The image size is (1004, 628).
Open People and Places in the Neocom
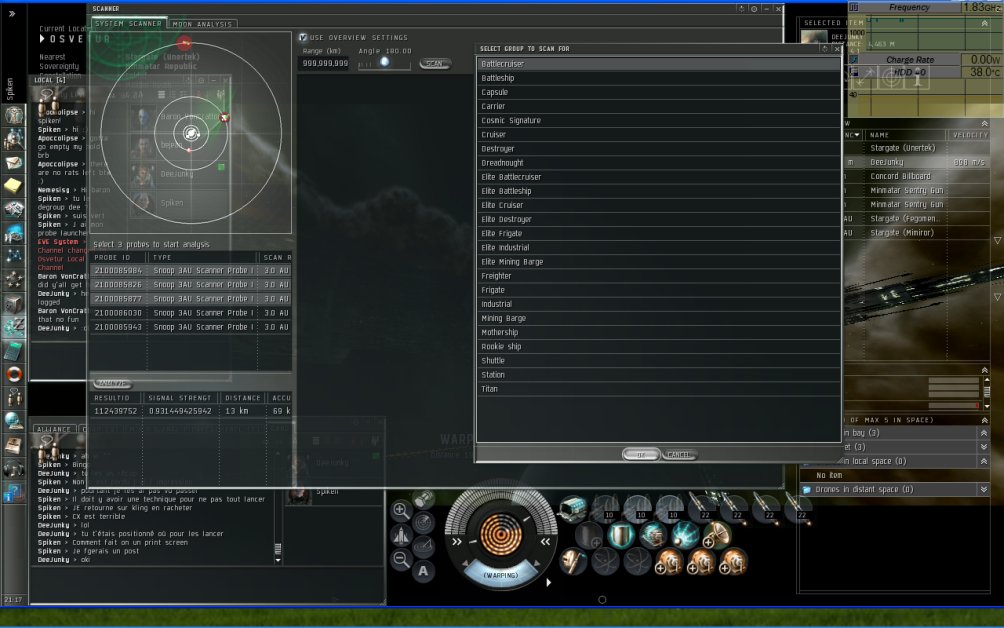[14, 139]
